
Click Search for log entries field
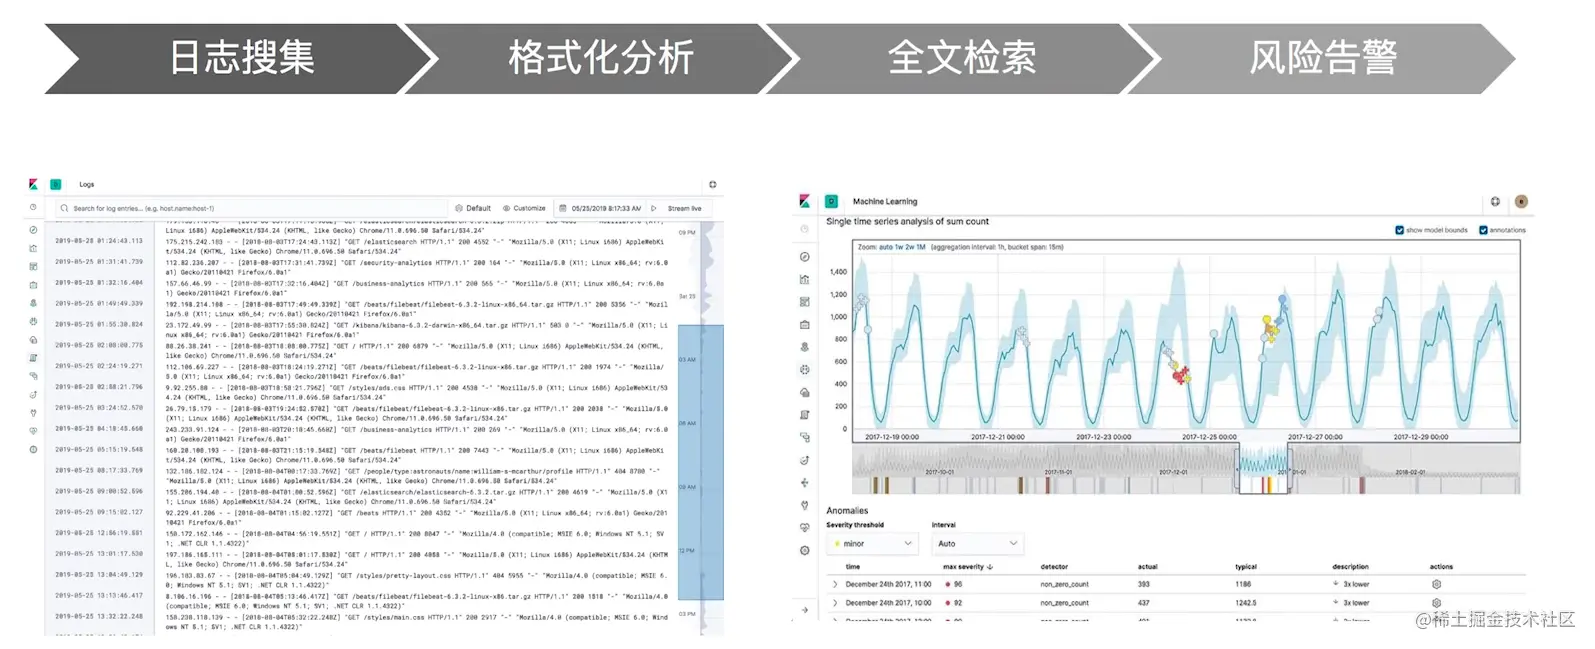click(x=250, y=208)
